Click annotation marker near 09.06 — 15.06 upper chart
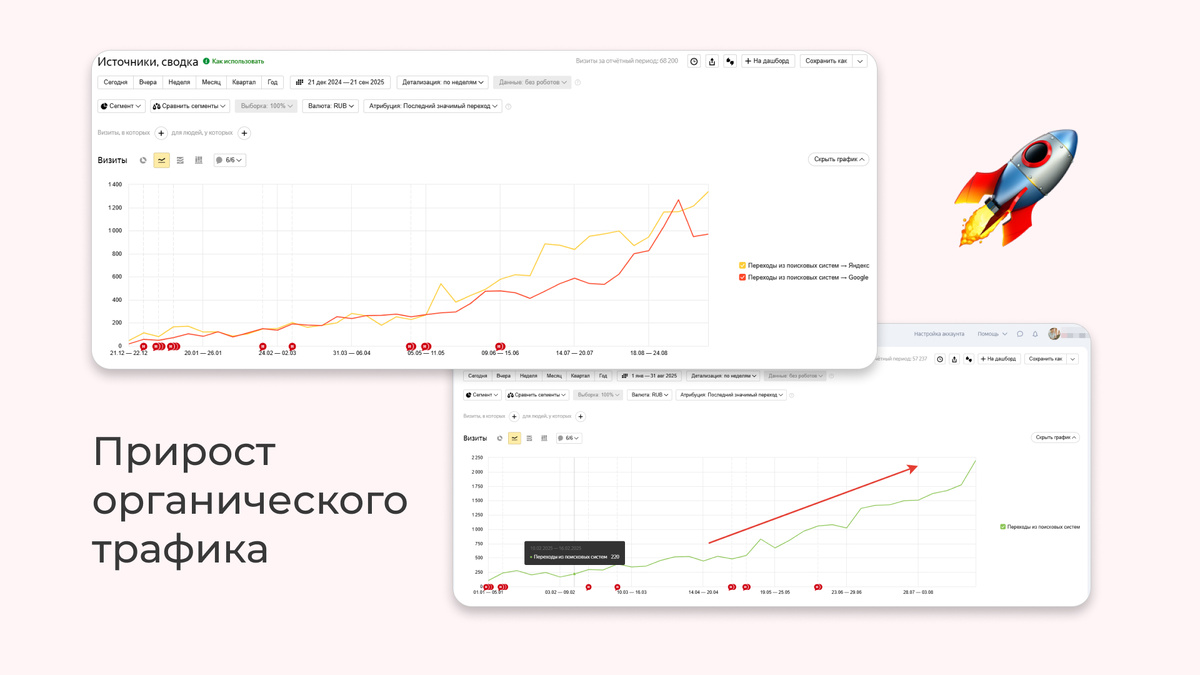 click(x=500, y=346)
